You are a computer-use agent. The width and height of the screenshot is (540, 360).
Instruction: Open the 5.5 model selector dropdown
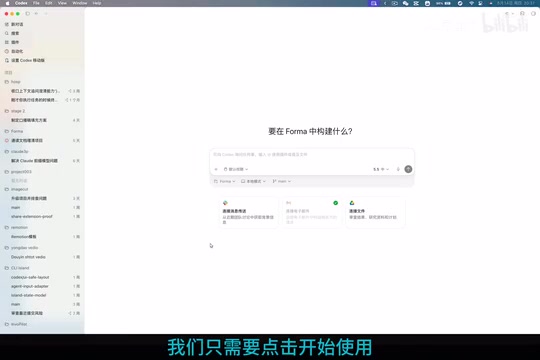pos(381,169)
